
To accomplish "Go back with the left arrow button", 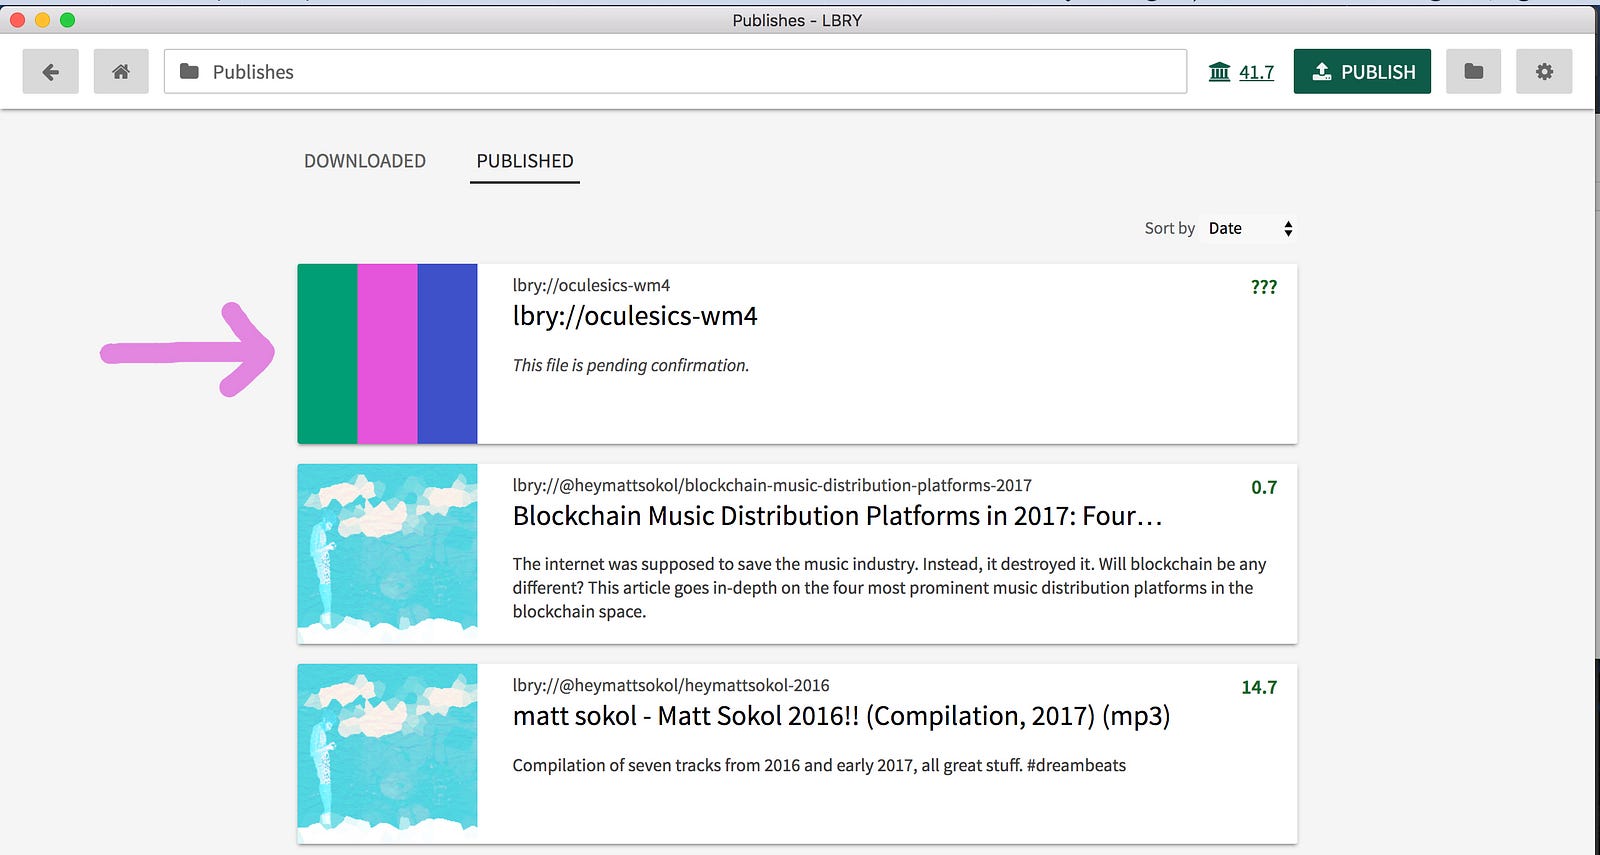I will pyautogui.click(x=51, y=72).
